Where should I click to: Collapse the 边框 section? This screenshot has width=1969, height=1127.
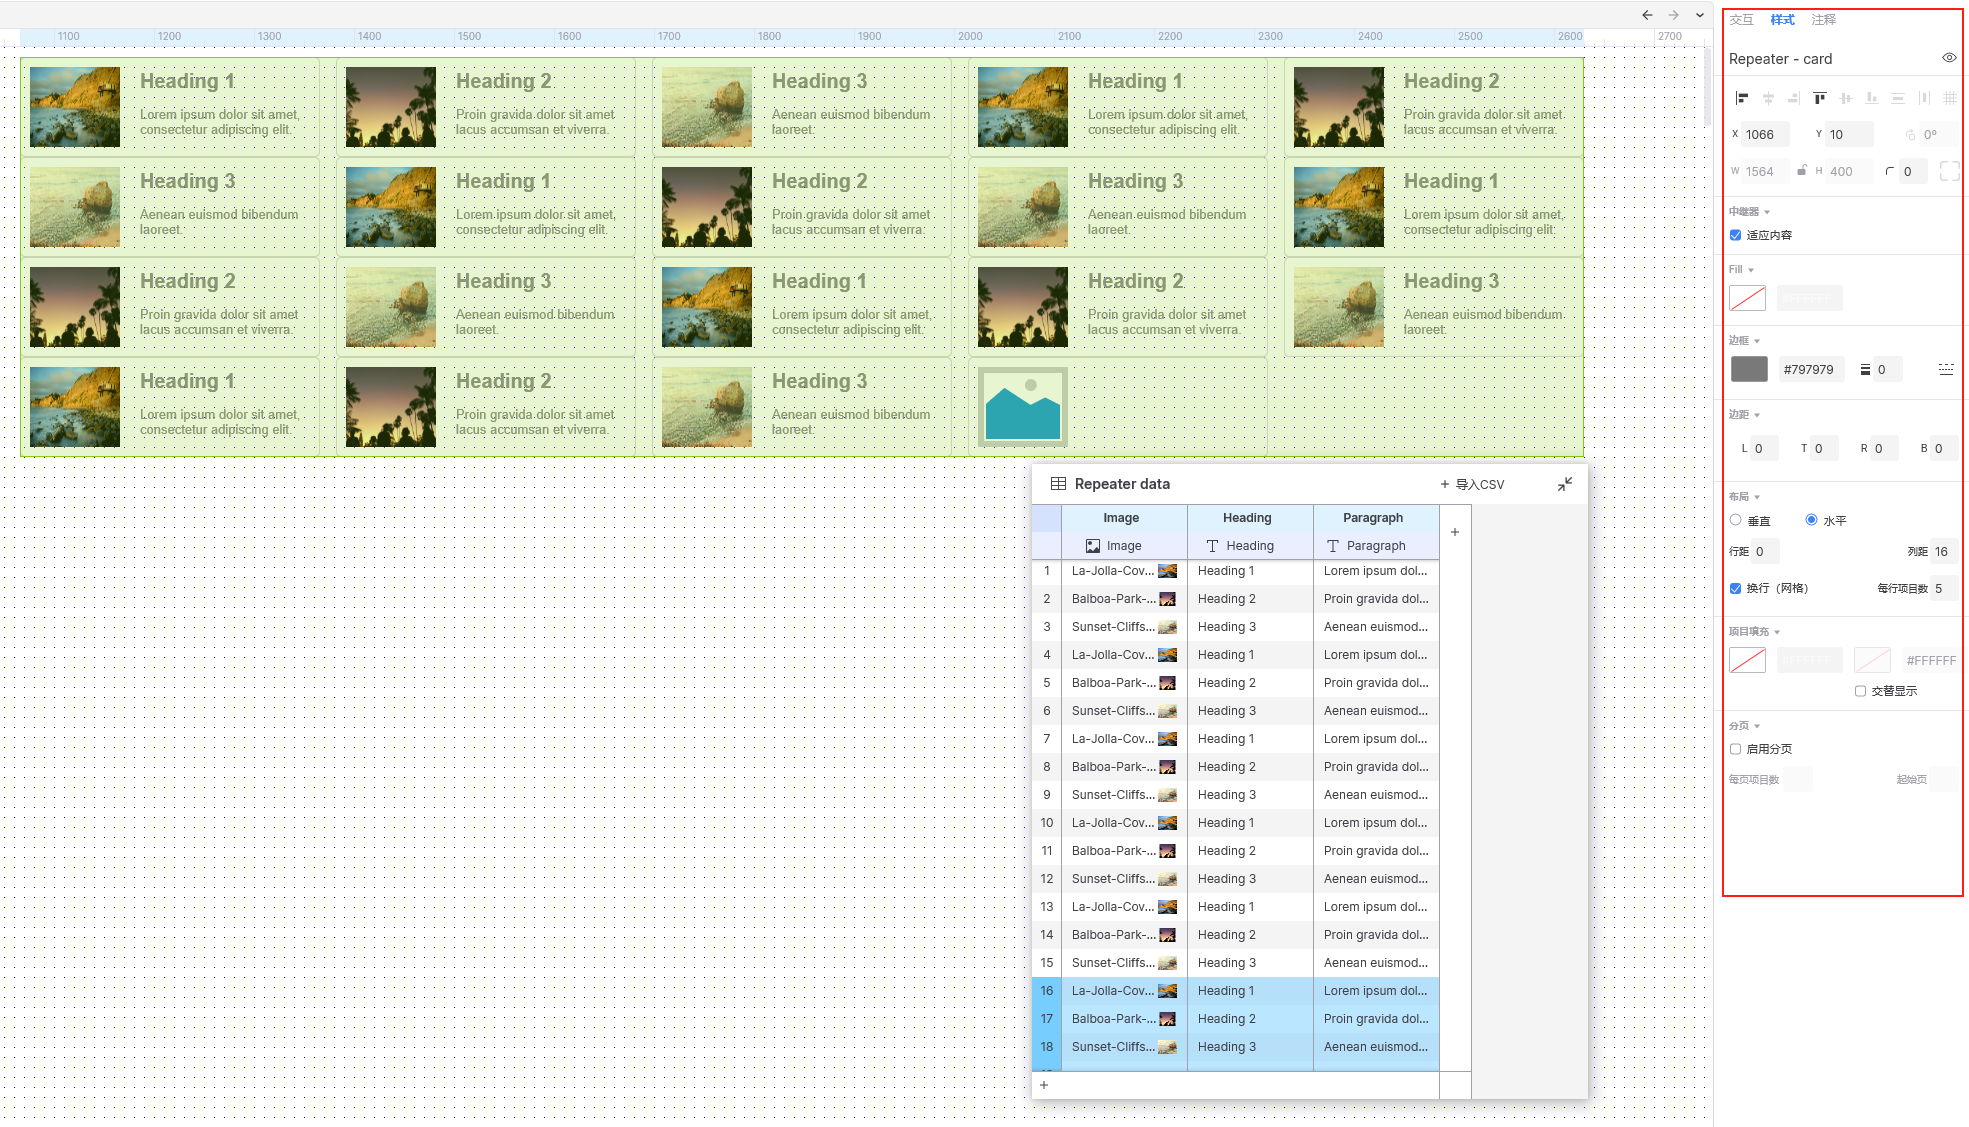(1756, 341)
